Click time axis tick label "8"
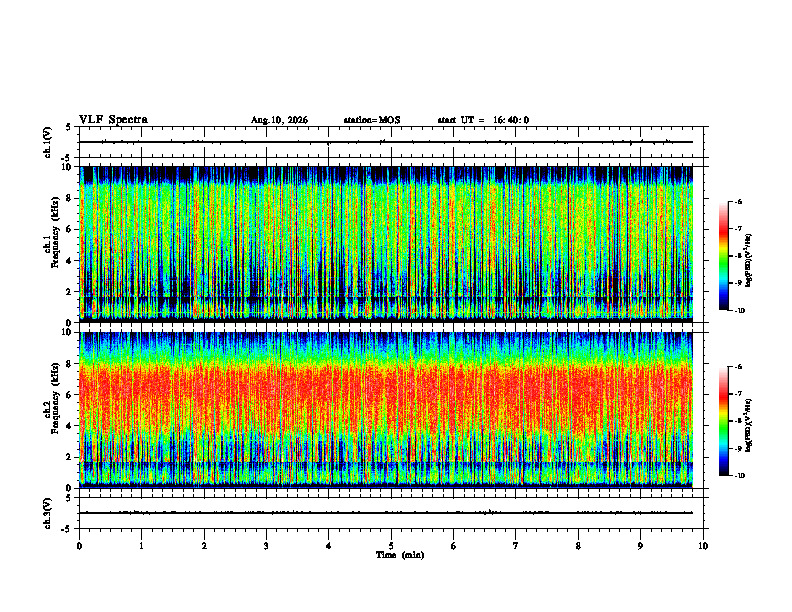 578,546
